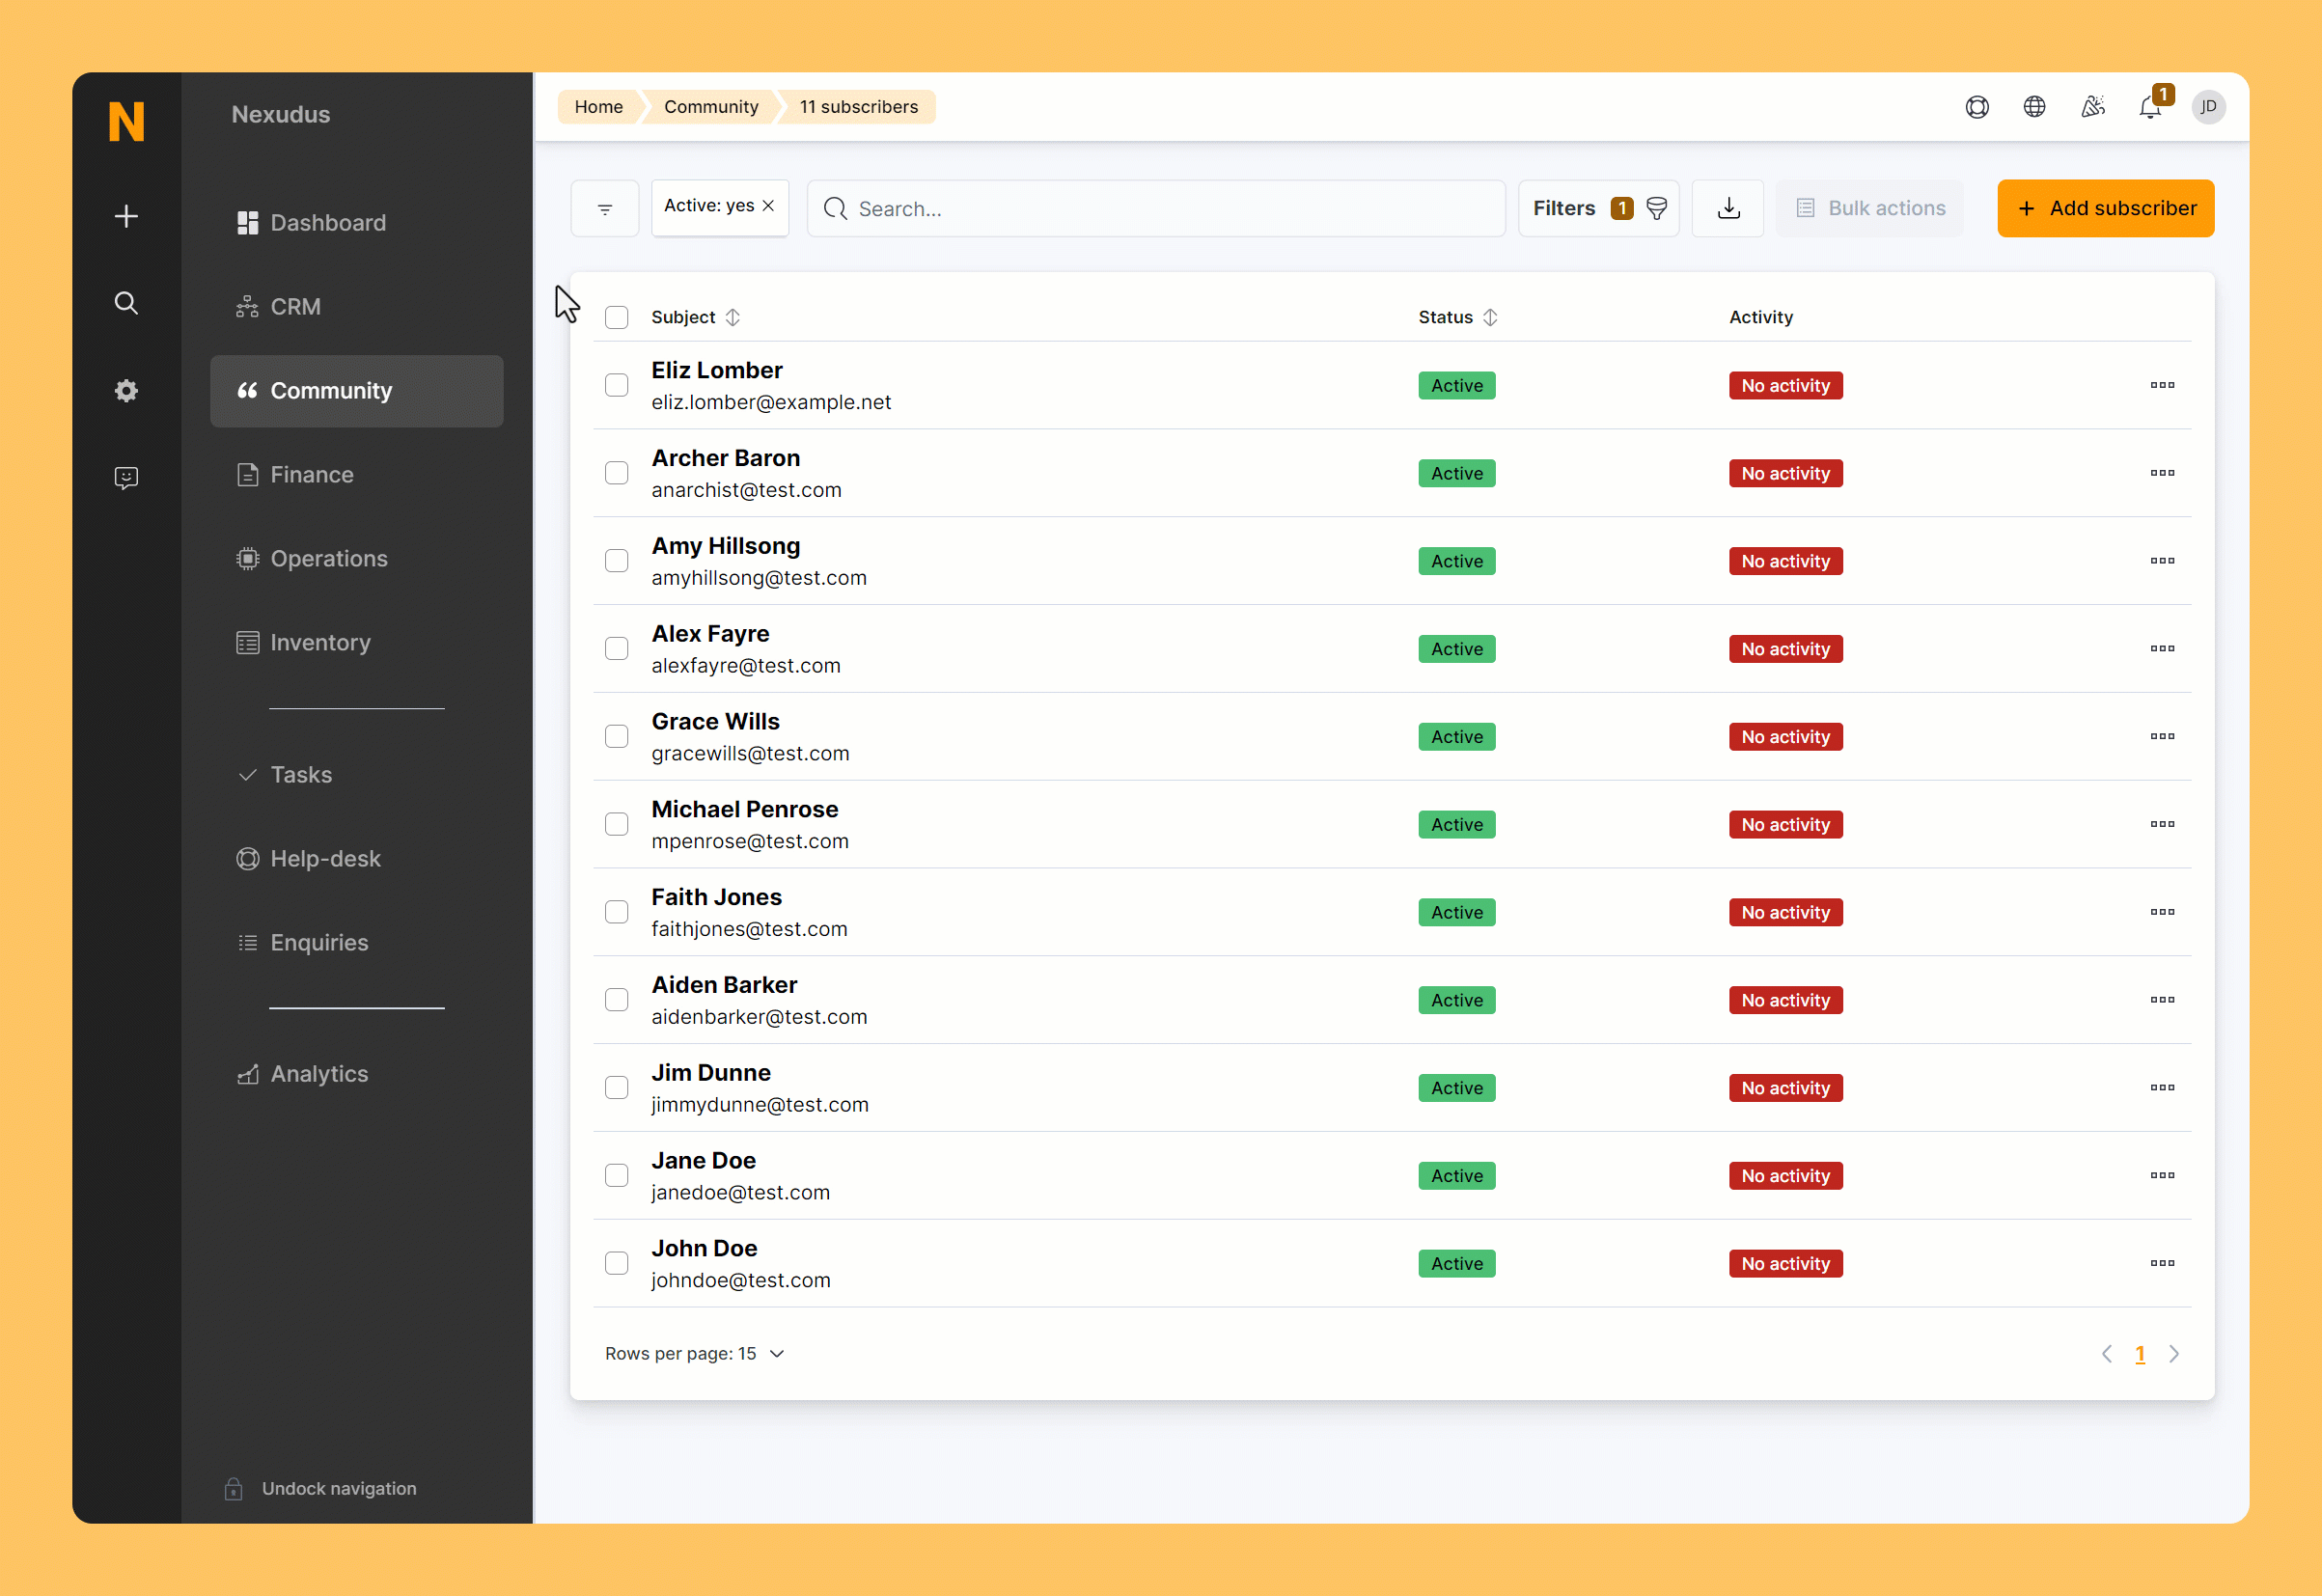Open the Filters panel button
Viewport: 2322px width, 1596px height.
point(1599,208)
